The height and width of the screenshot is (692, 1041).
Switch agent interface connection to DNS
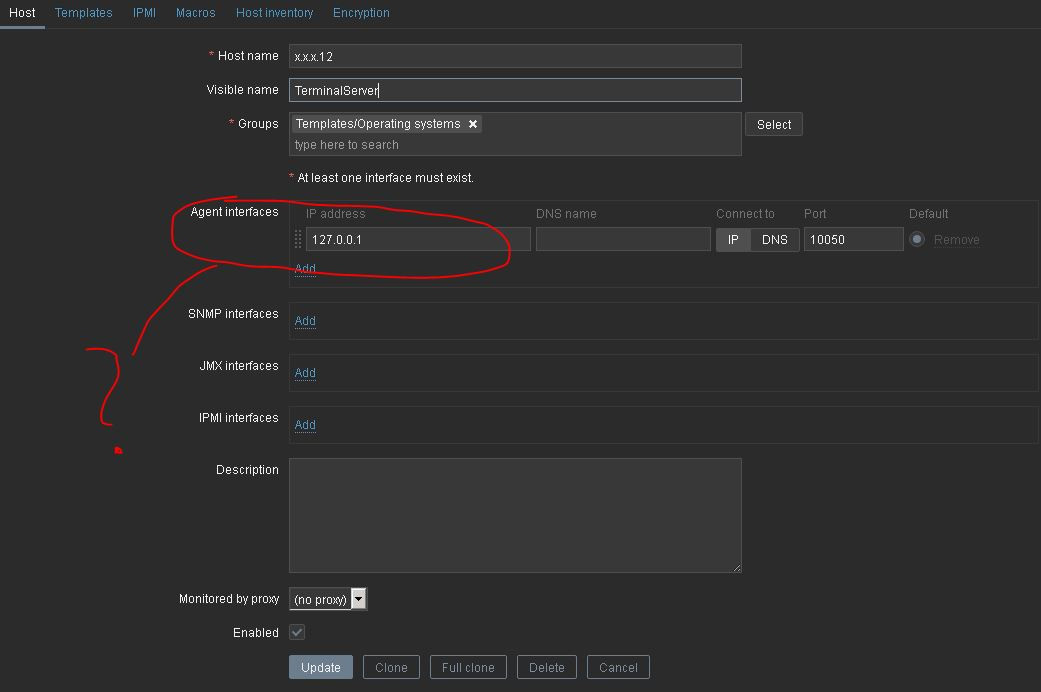point(775,239)
